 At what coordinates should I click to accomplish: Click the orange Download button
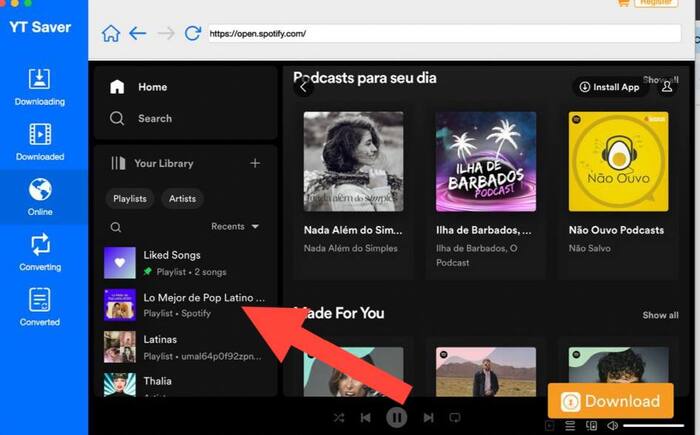coord(610,401)
